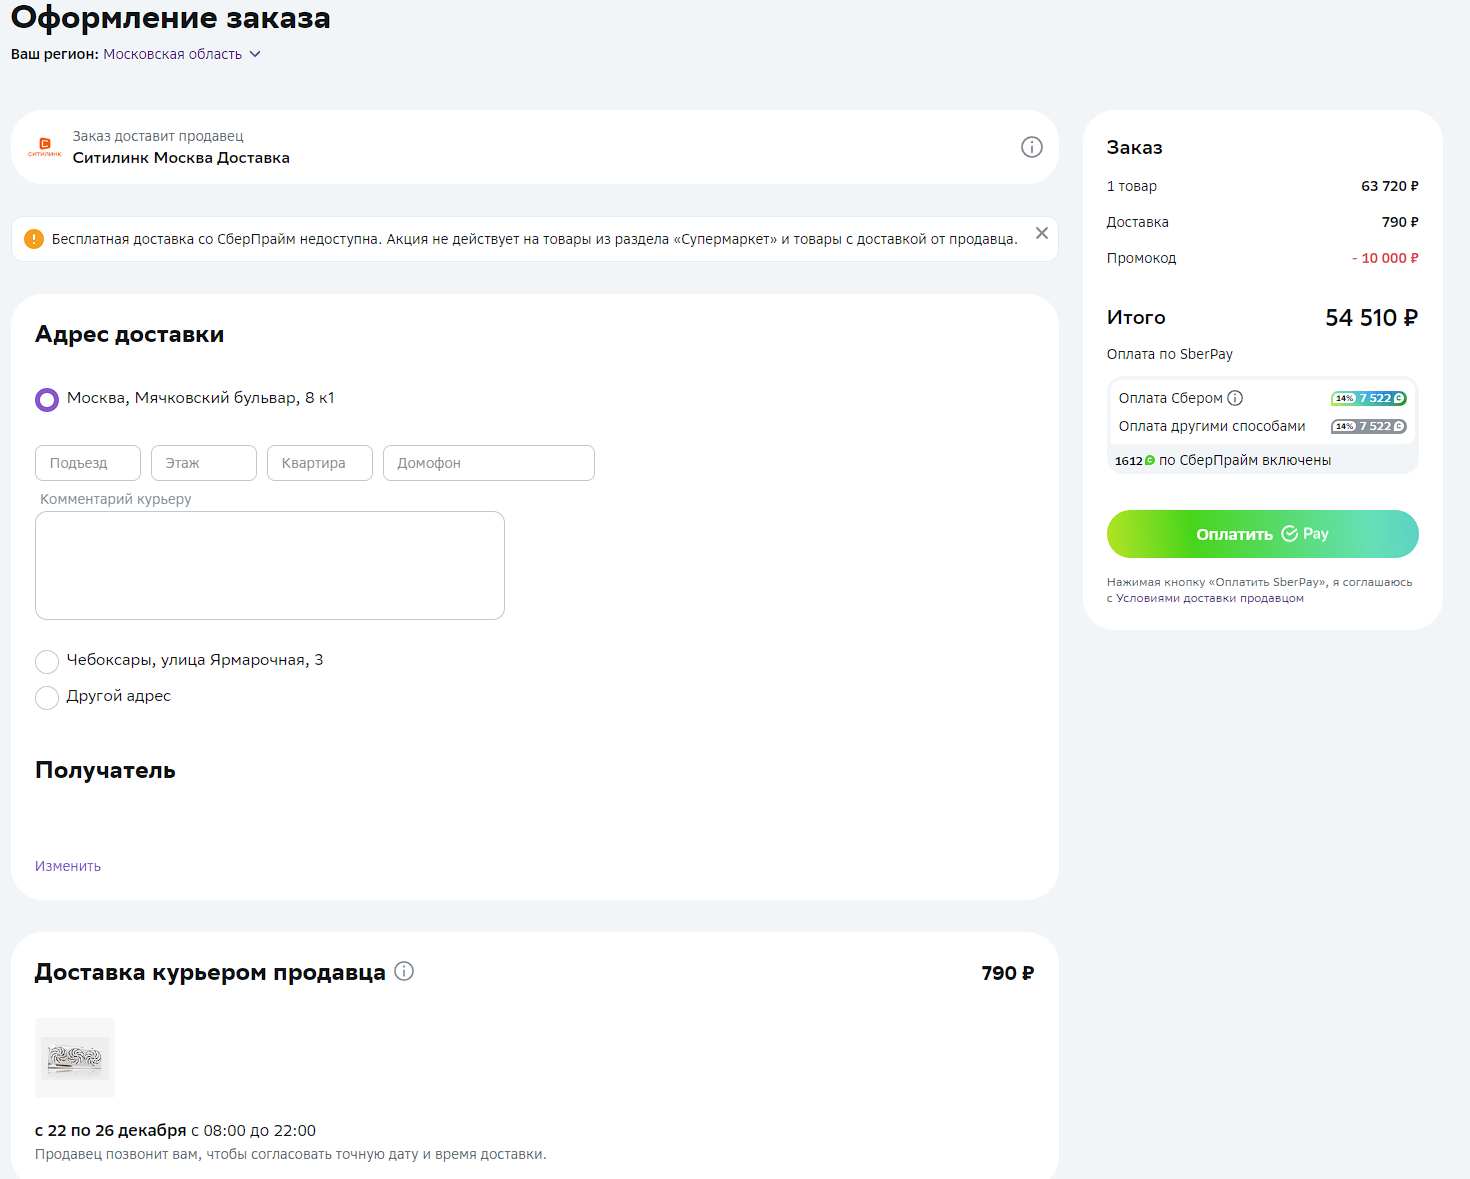Viewport: 1470px width, 1179px height.
Task: Click the Подъезд input field
Action: [x=88, y=463]
